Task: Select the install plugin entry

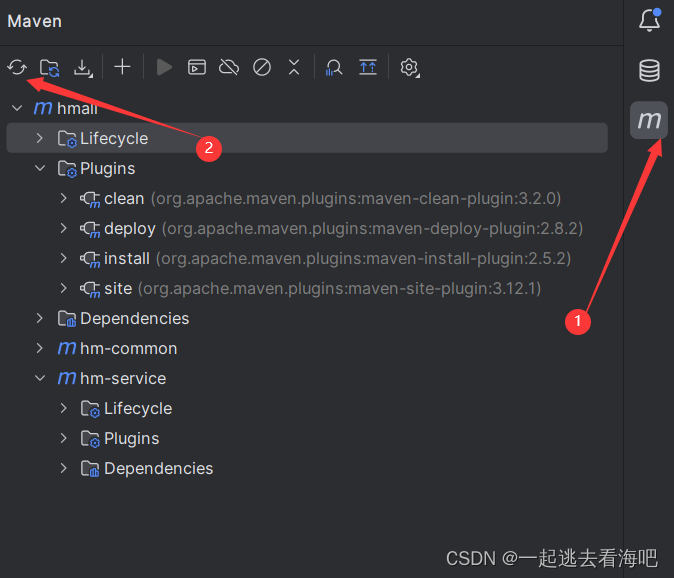Action: pos(307,258)
